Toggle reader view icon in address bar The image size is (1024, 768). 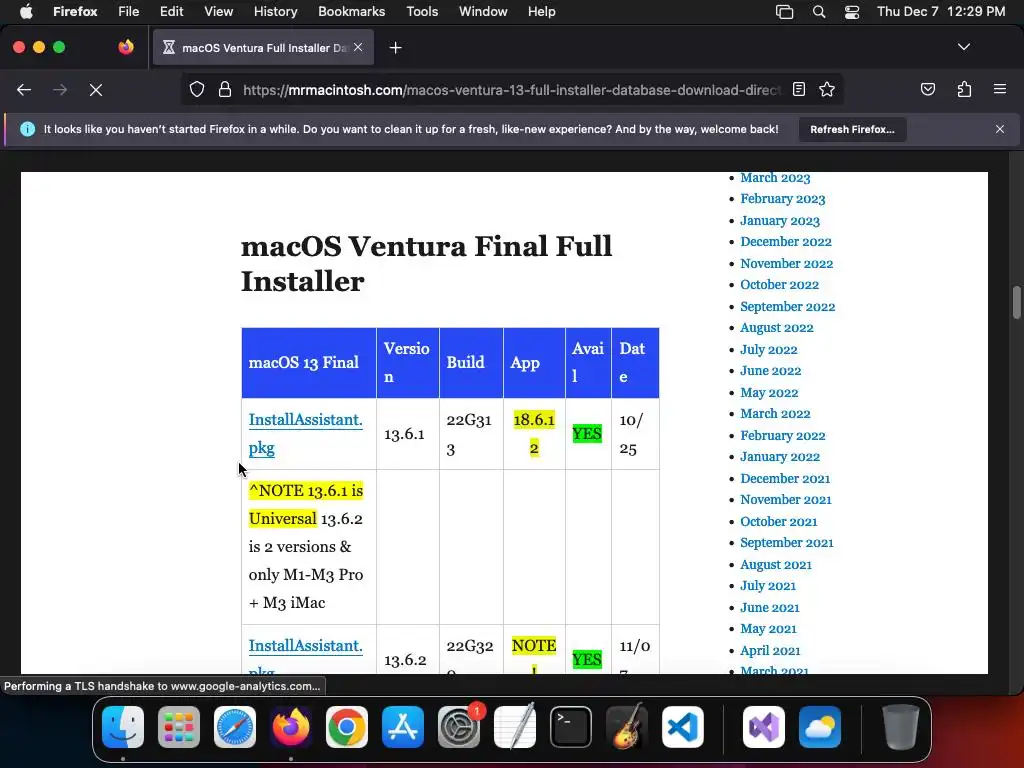799,89
